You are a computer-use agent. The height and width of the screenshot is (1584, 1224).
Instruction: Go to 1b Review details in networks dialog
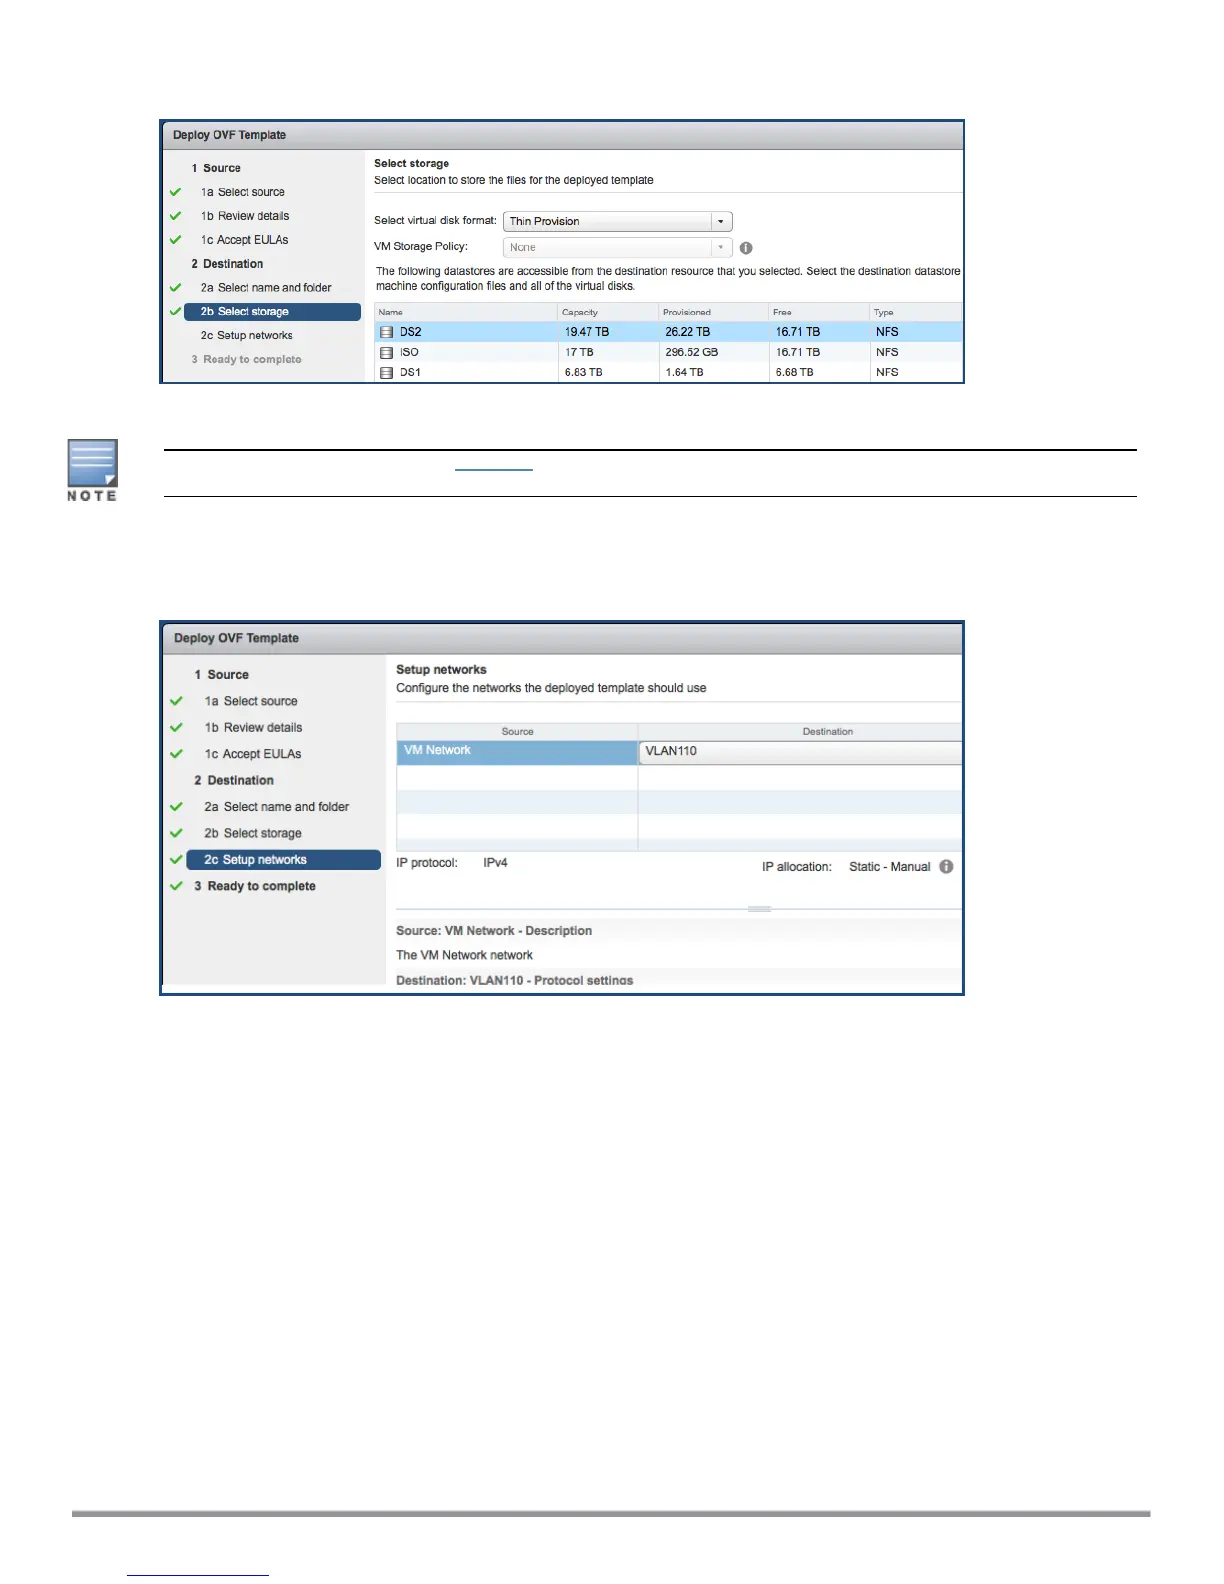(253, 728)
